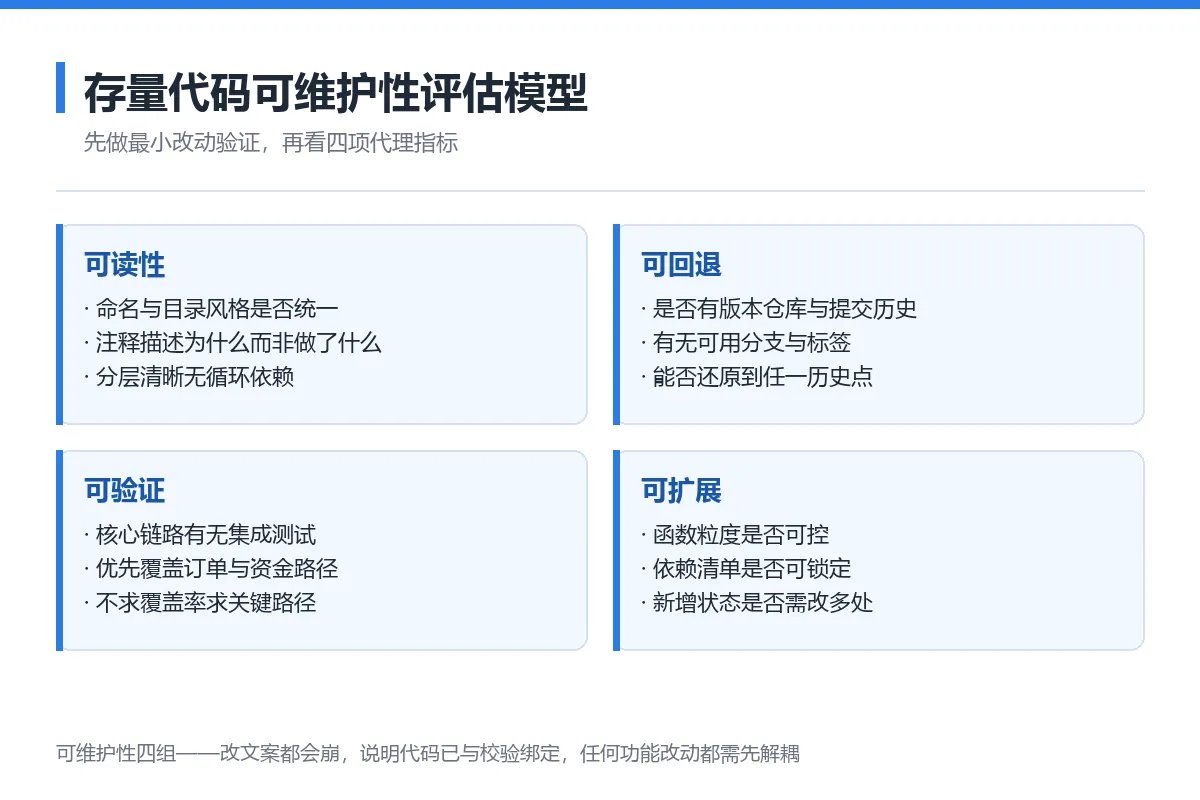Viewport: 1200px width, 800px height.
Task: Select the 可验证 card heading
Action: 124,491
